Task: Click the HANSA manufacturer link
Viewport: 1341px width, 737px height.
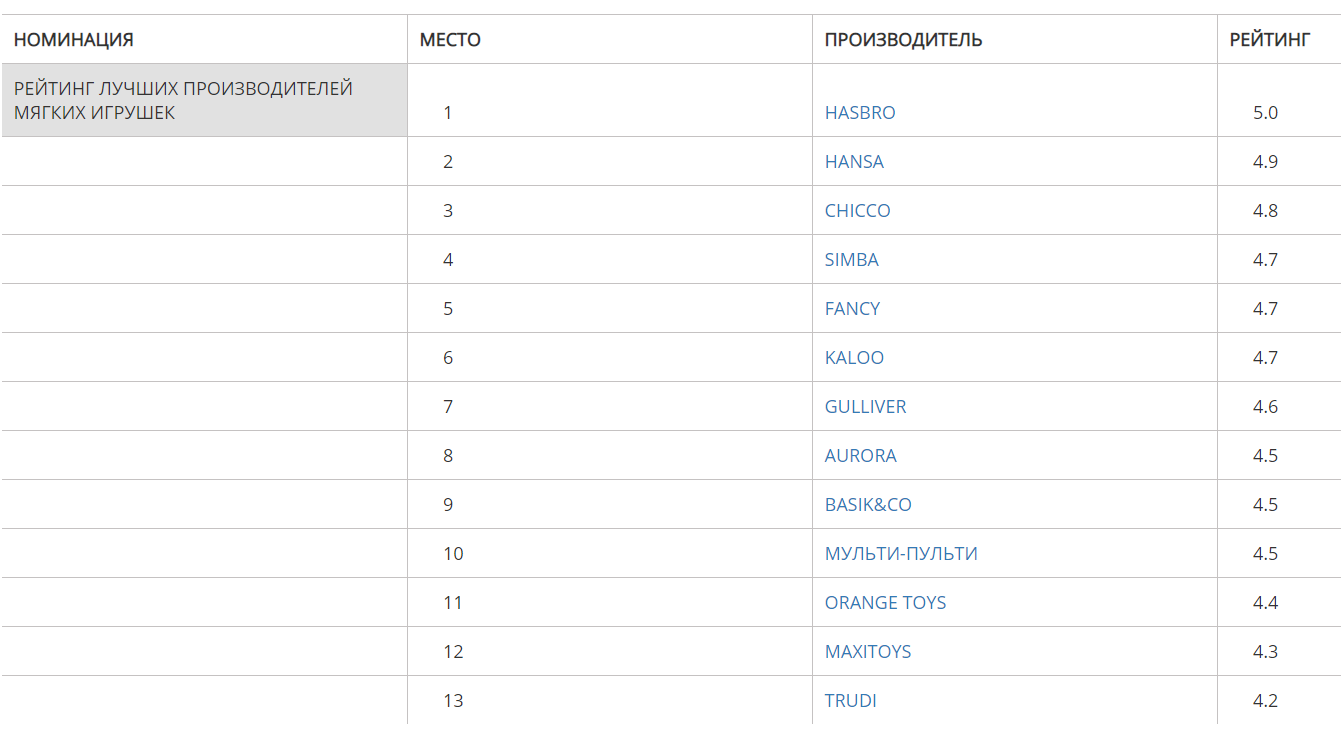Action: [x=854, y=162]
